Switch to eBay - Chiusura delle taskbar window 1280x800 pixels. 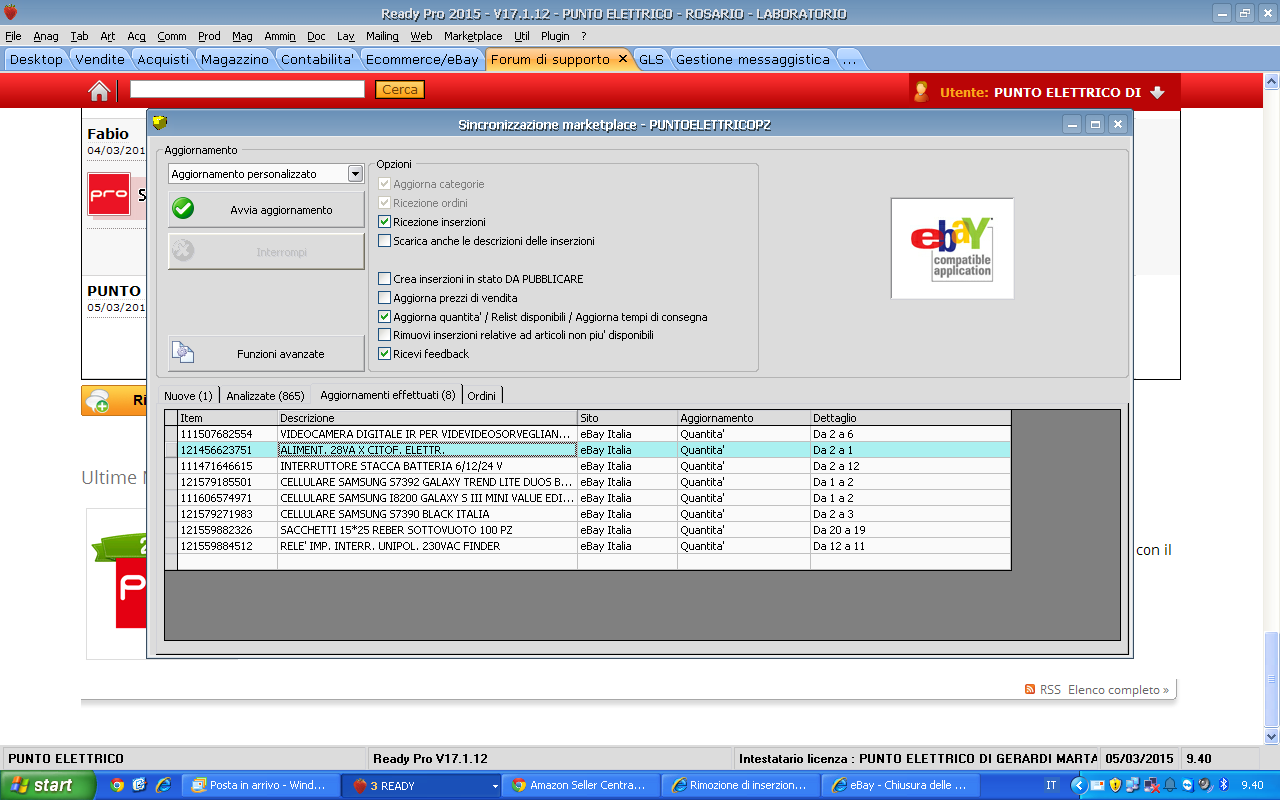tap(898, 785)
